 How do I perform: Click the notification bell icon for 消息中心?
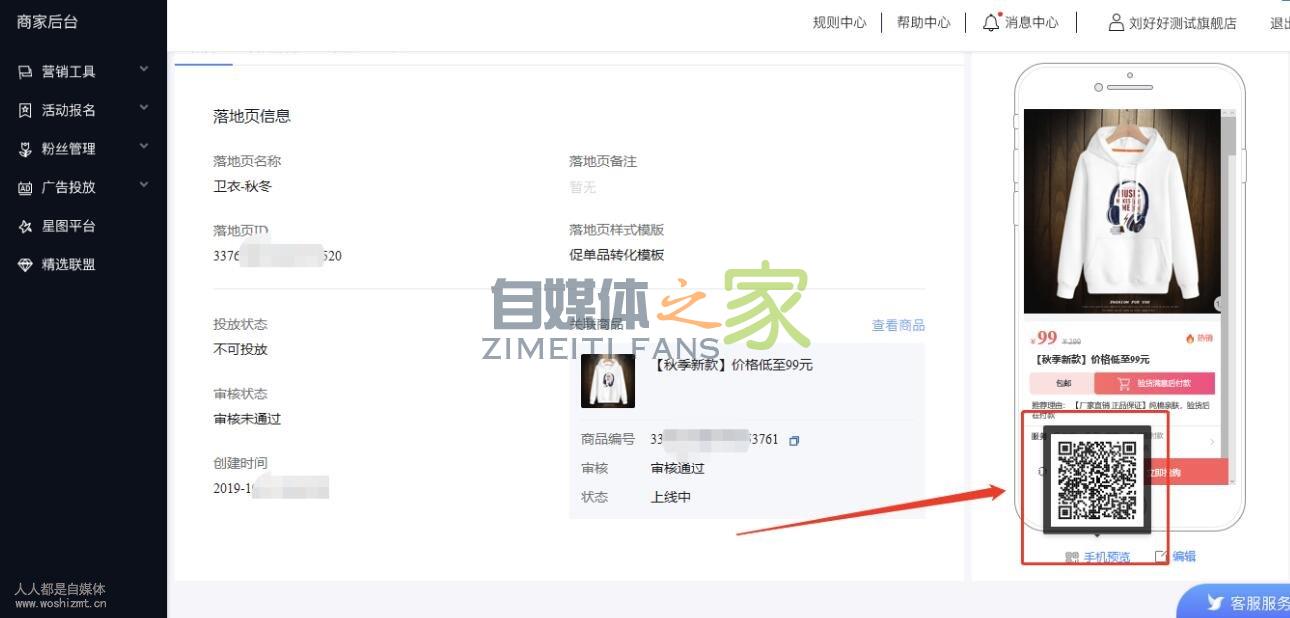pyautogui.click(x=991, y=22)
